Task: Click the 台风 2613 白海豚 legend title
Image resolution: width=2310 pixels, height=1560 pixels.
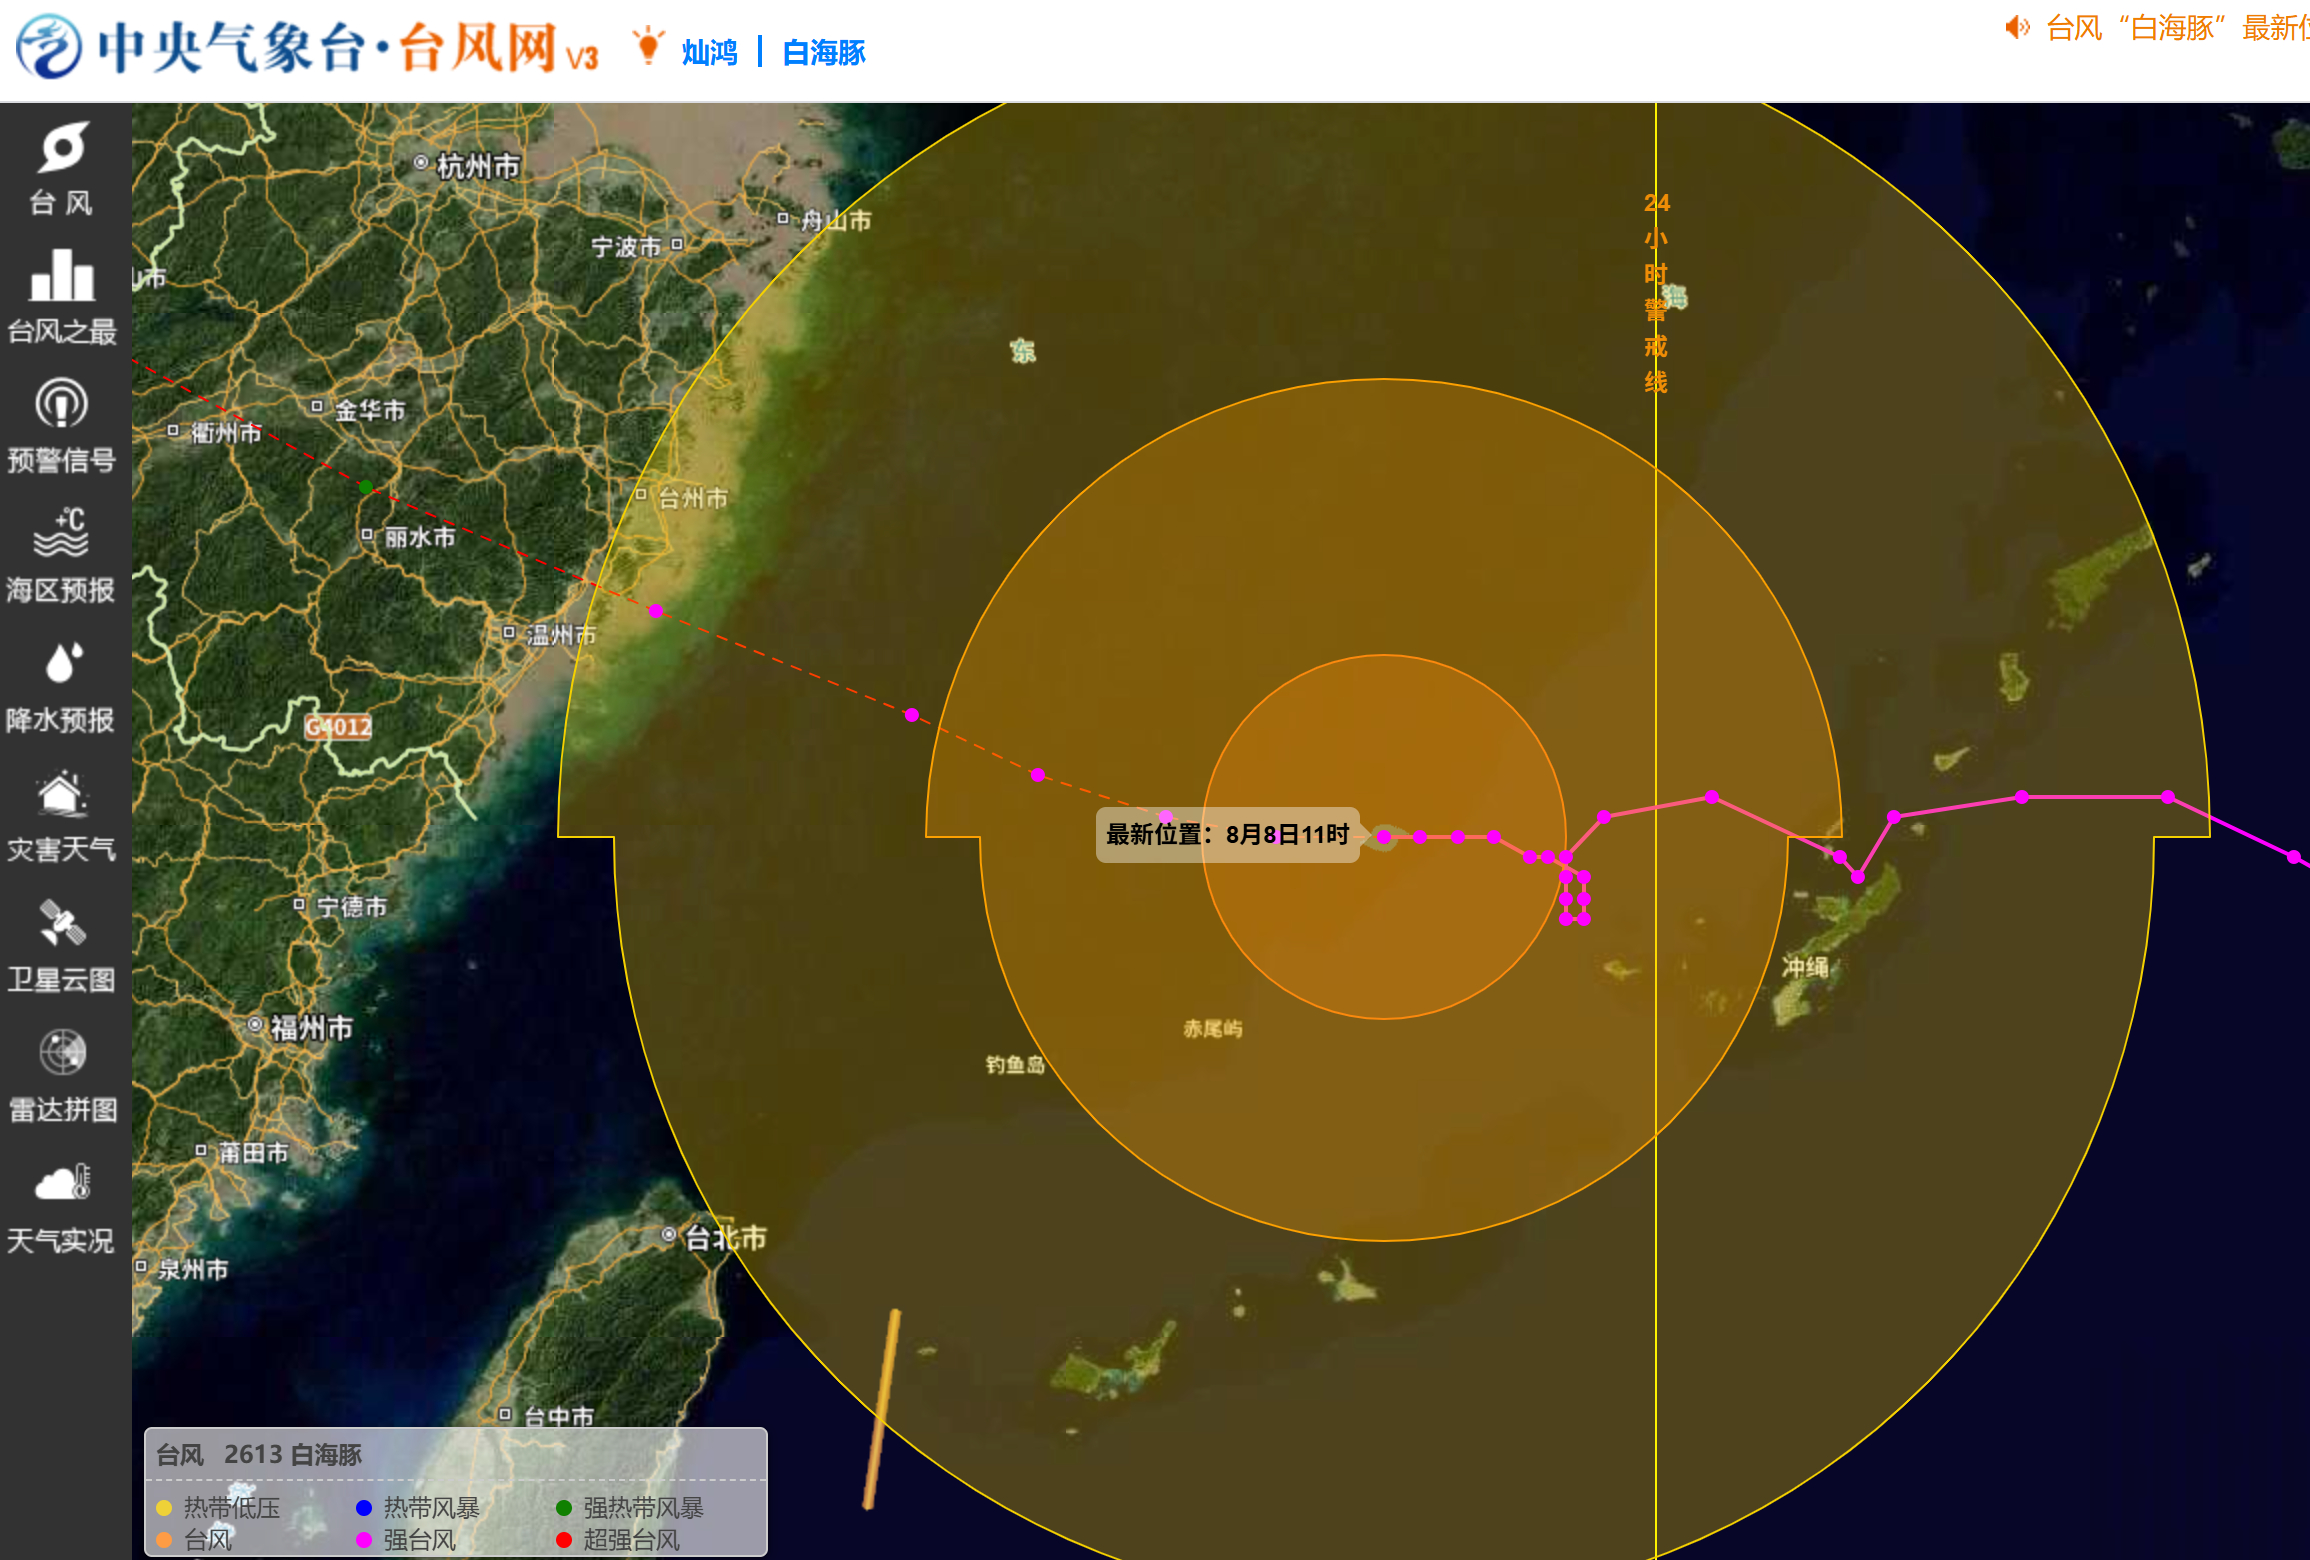Action: point(259,1455)
